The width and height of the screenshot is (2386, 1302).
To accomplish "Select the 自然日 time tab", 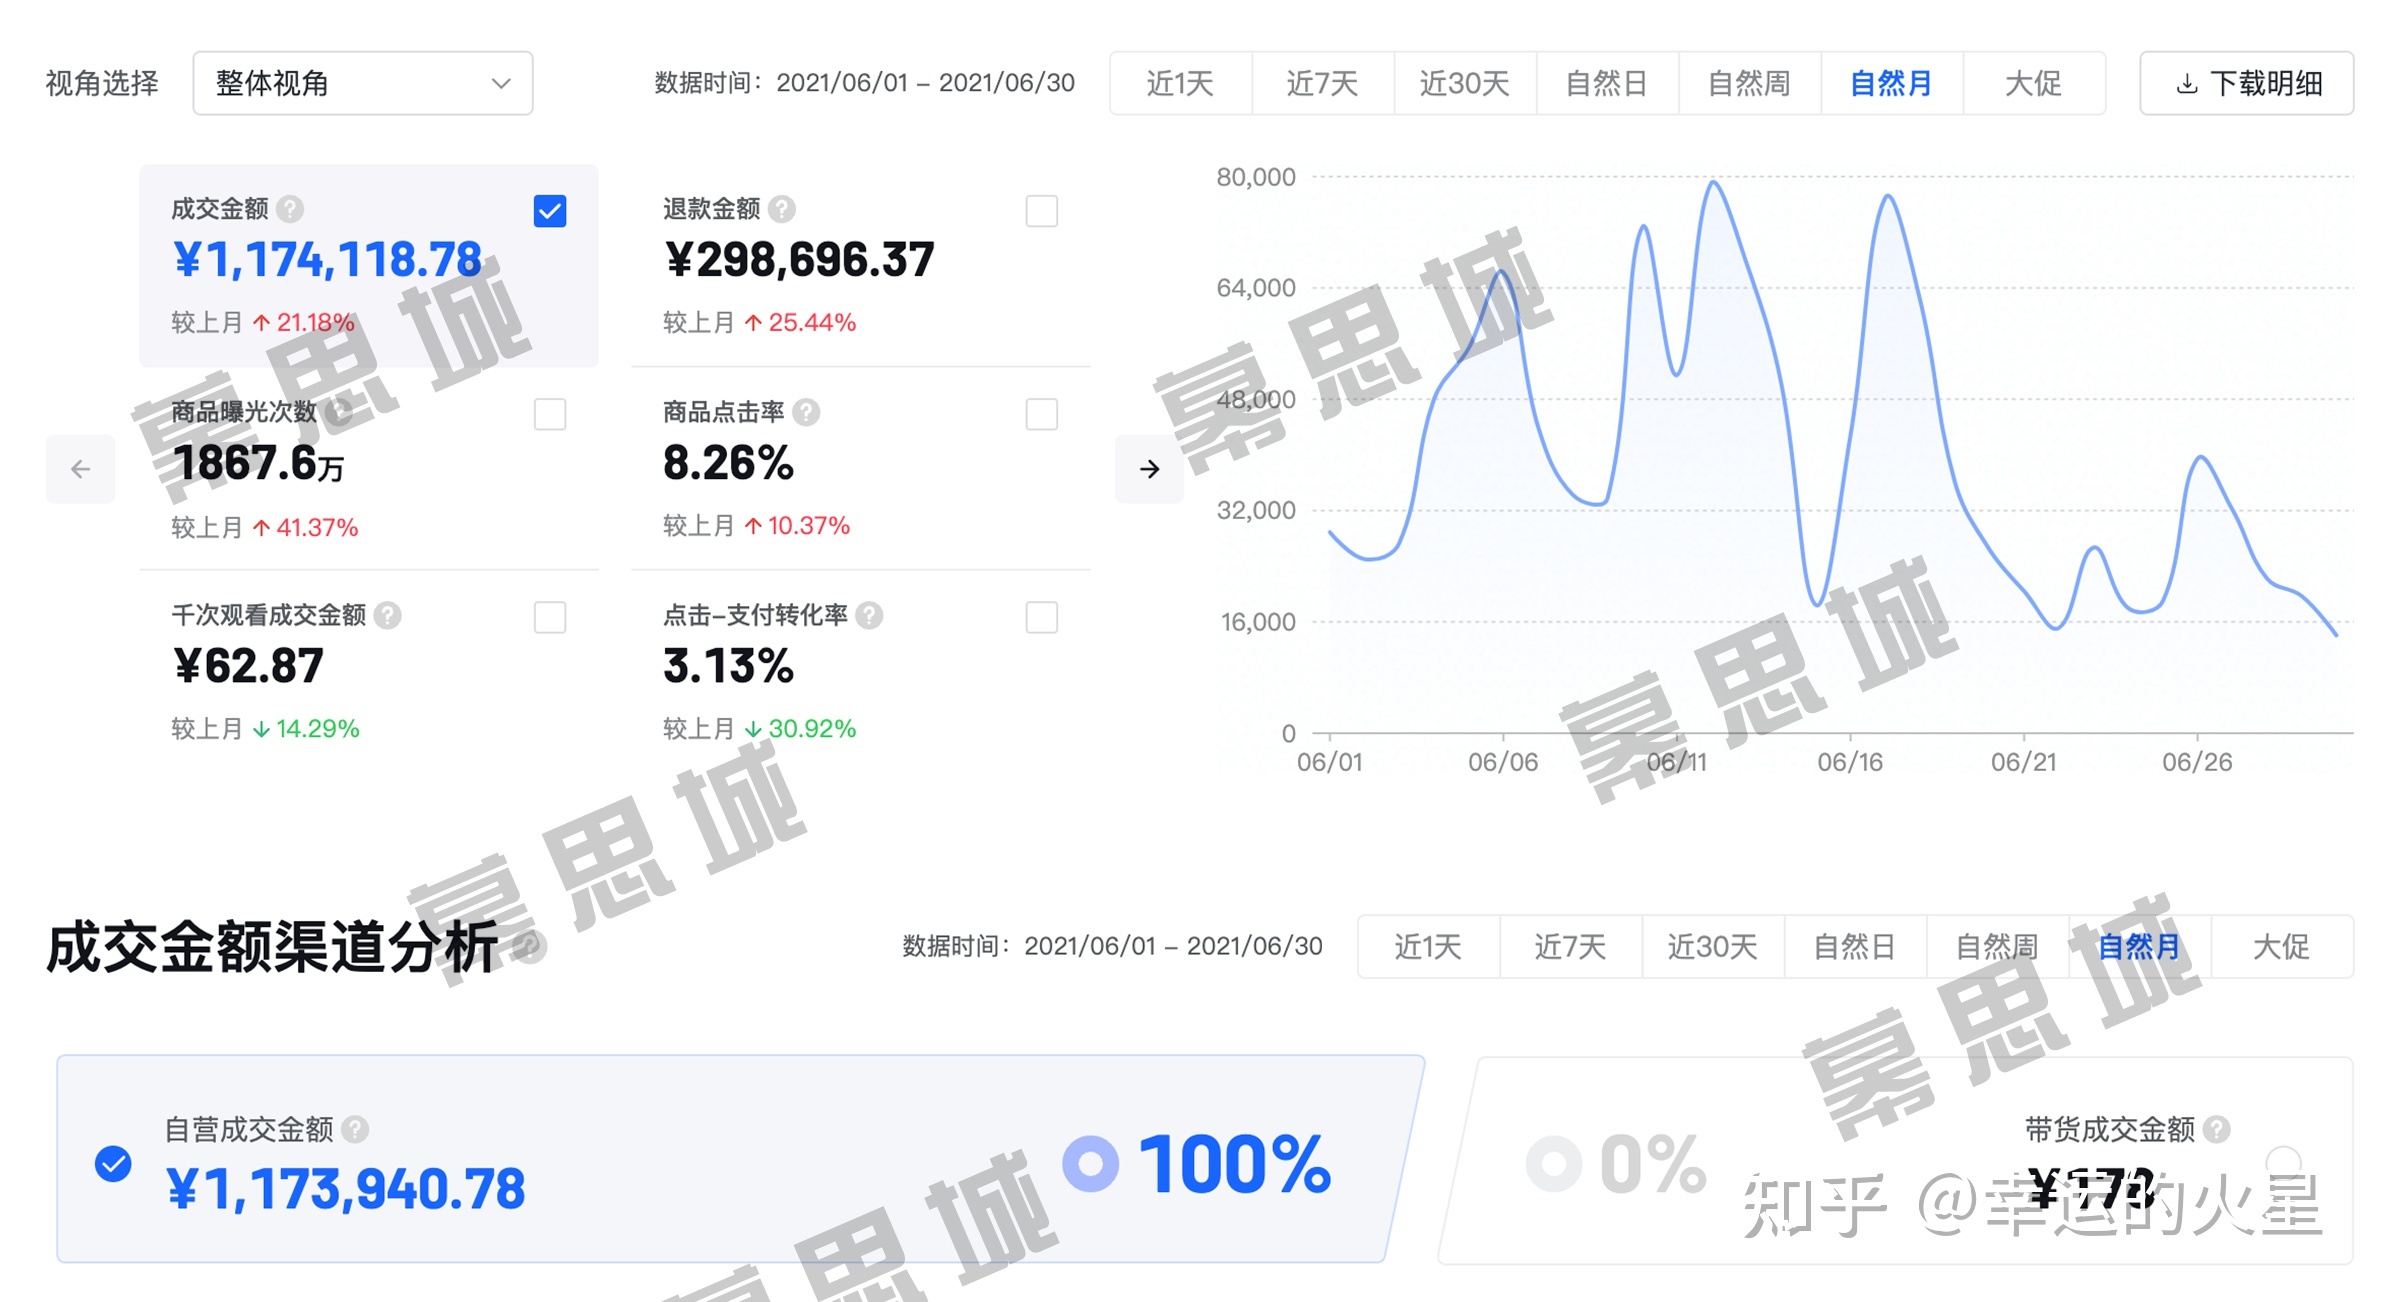I will tap(1606, 84).
